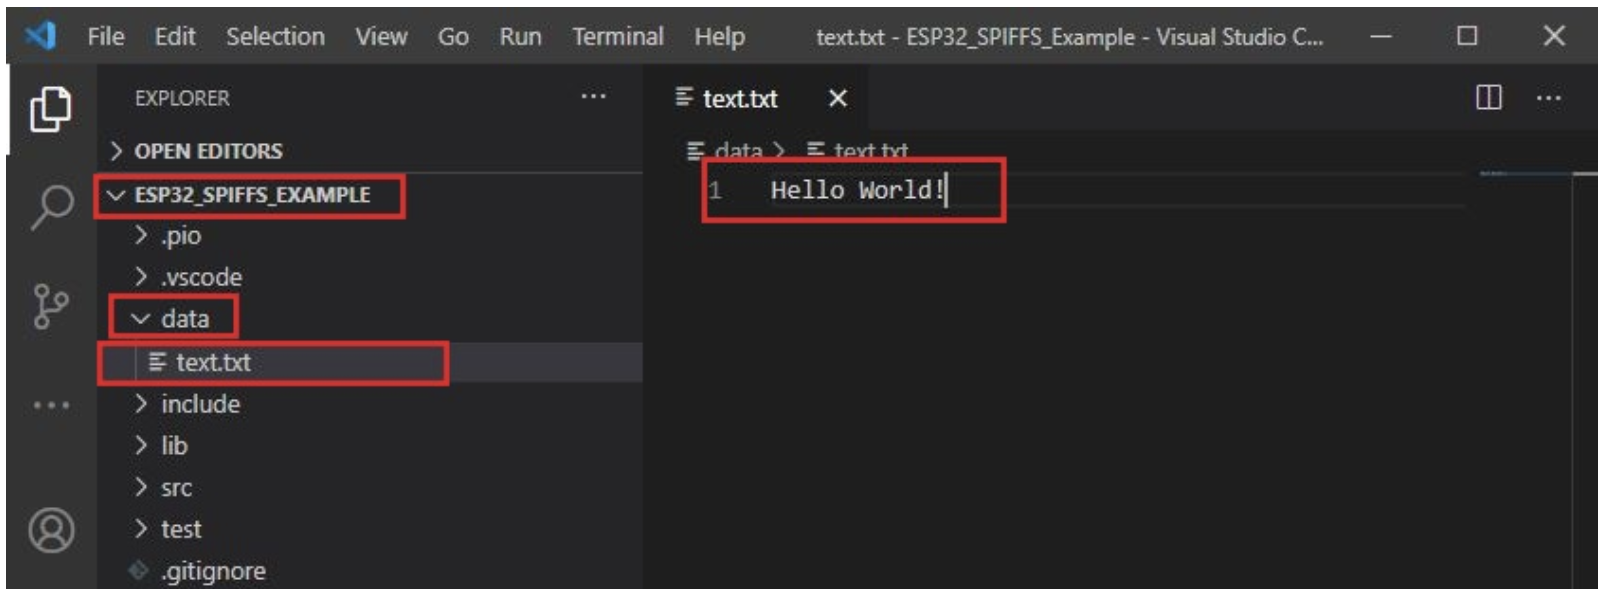Open the Selection menu
1608x598 pixels.
[275, 37]
